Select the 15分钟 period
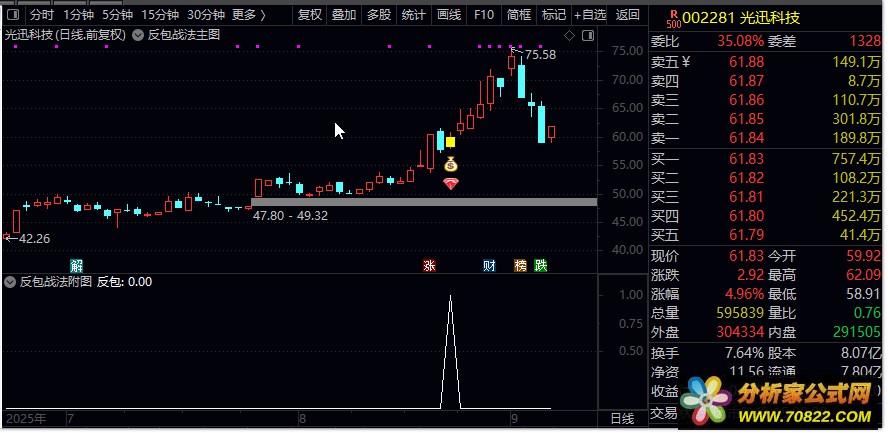Viewport: 888px width, 433px height. click(160, 15)
